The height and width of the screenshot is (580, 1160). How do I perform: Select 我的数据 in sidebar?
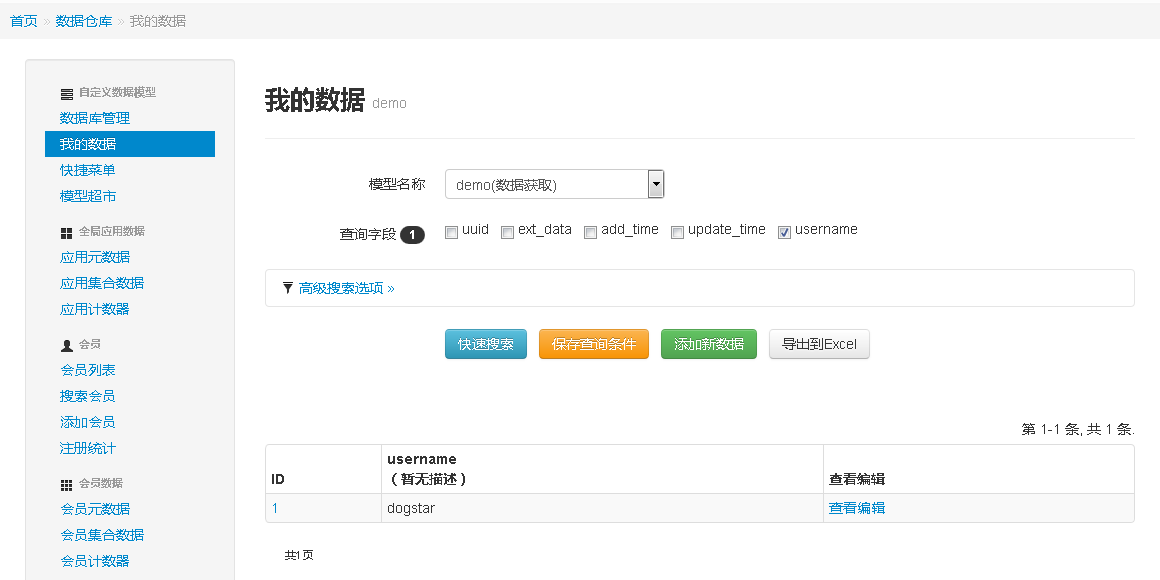click(129, 144)
